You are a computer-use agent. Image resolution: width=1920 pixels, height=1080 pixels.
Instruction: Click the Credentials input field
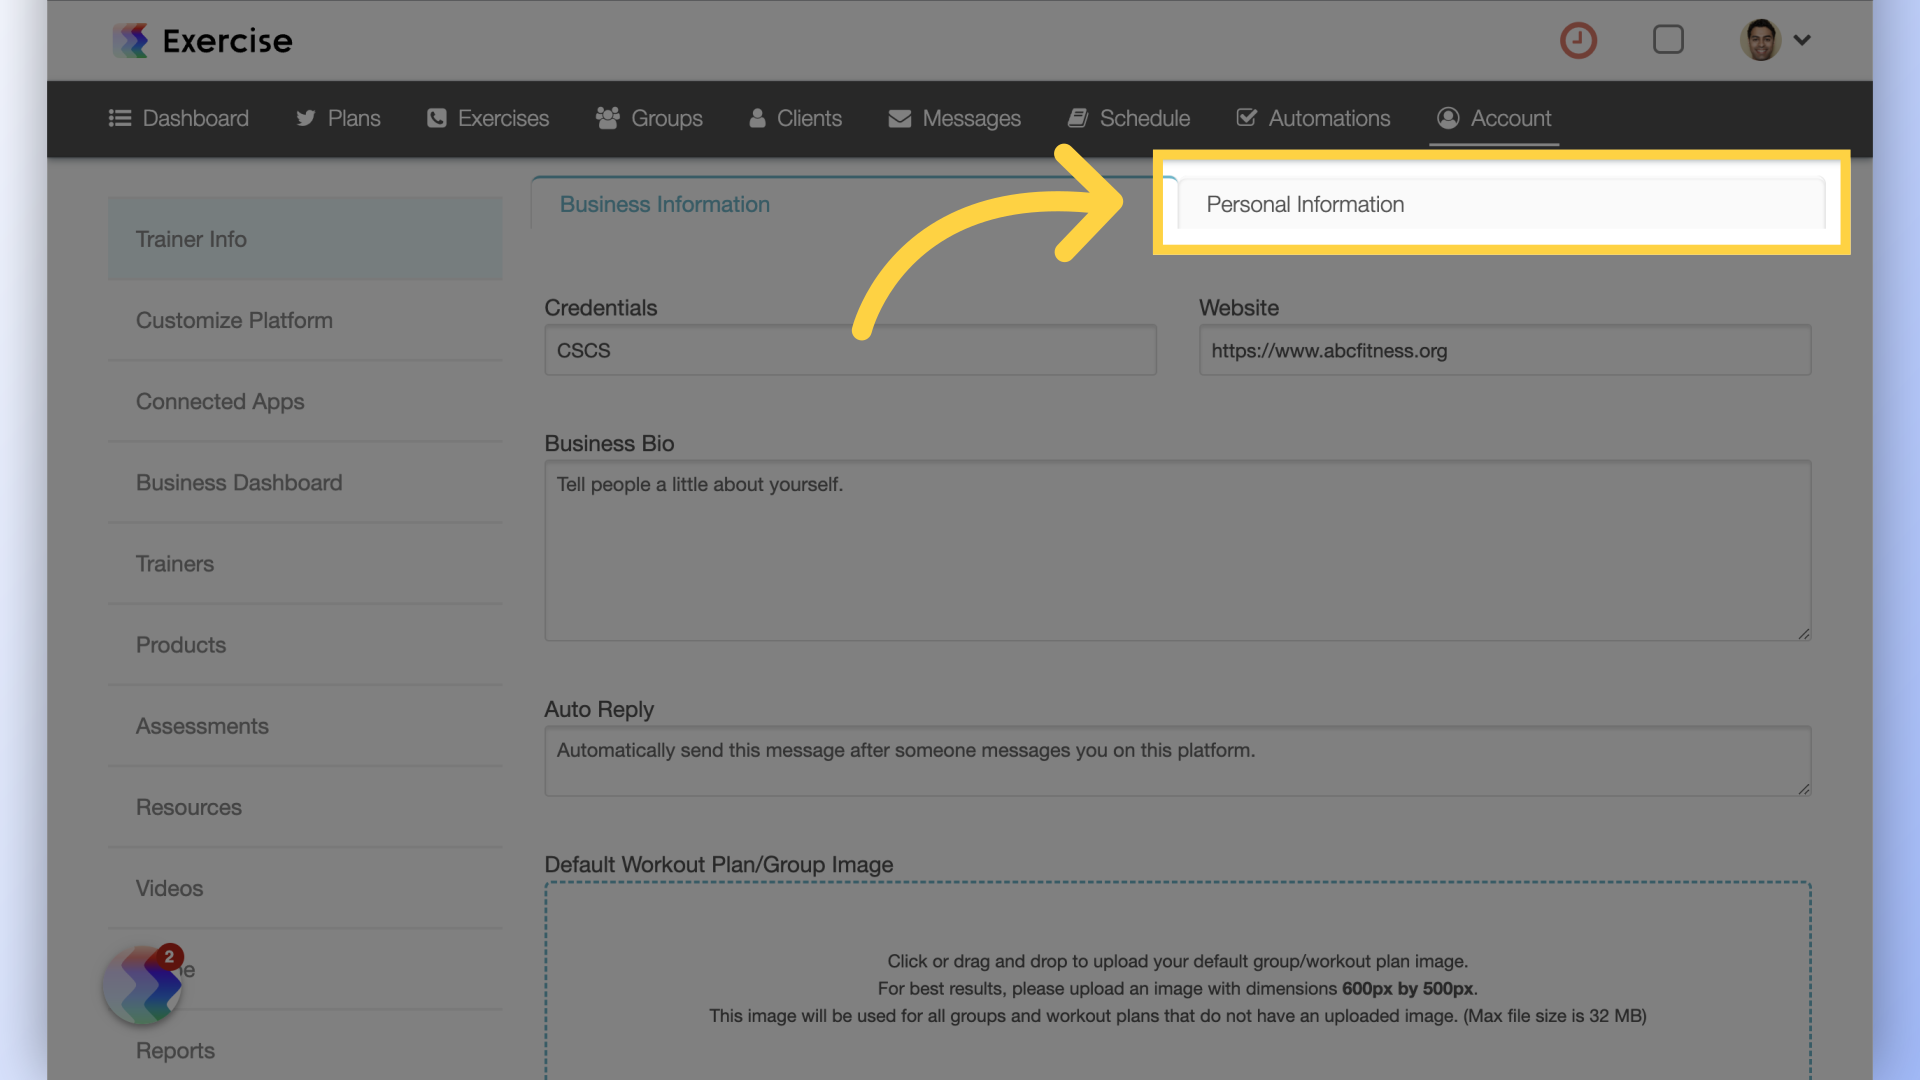pos(850,350)
